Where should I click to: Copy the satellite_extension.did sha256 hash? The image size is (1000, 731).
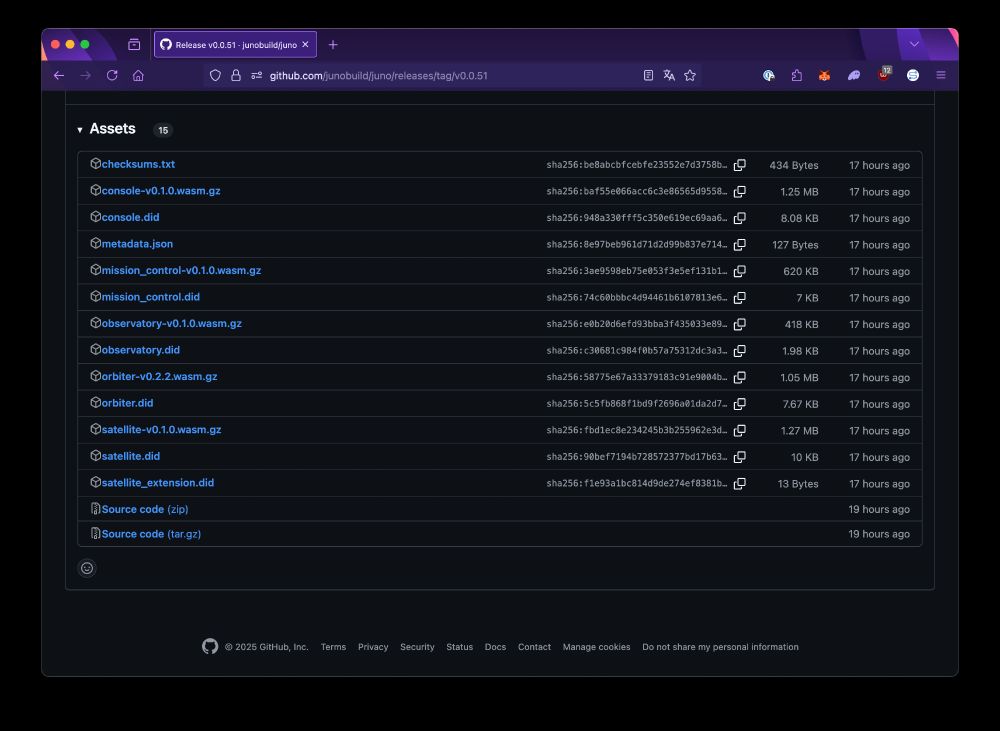coord(739,484)
